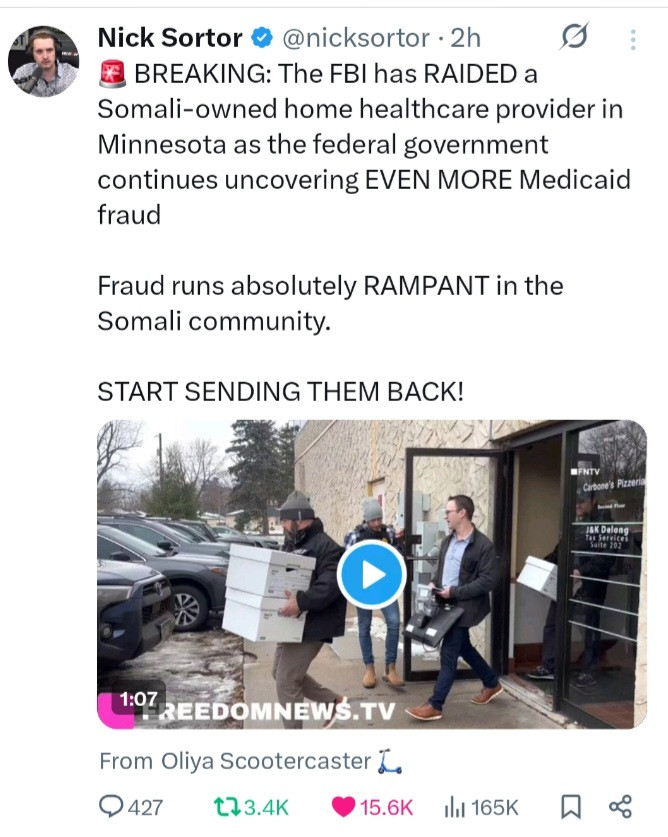Image resolution: width=668 pixels, height=837 pixels.
Task: Toggle the pink heart like icon
Action: pos(343,807)
